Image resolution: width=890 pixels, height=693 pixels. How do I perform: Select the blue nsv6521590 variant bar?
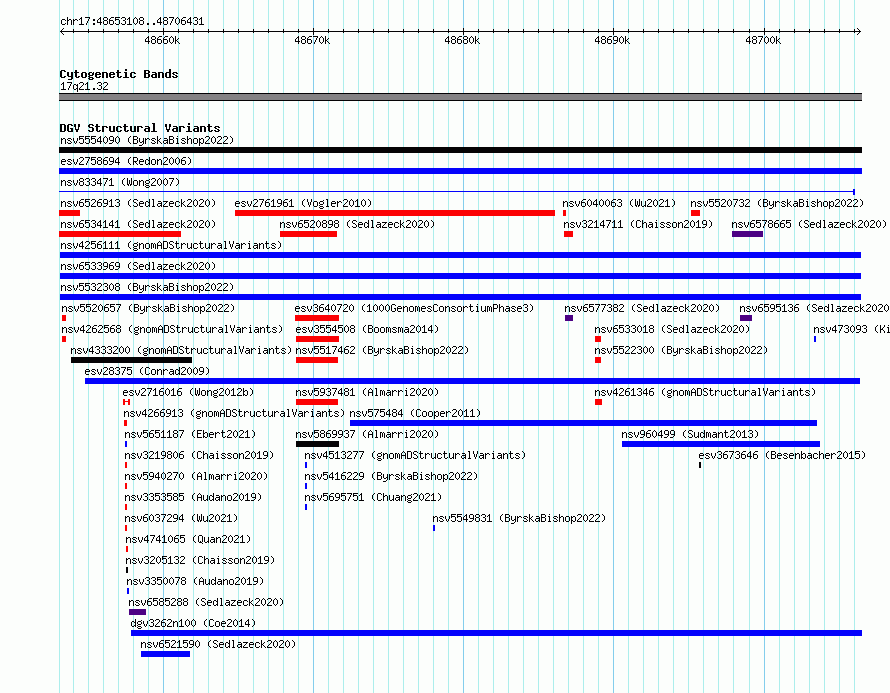(x=165, y=654)
